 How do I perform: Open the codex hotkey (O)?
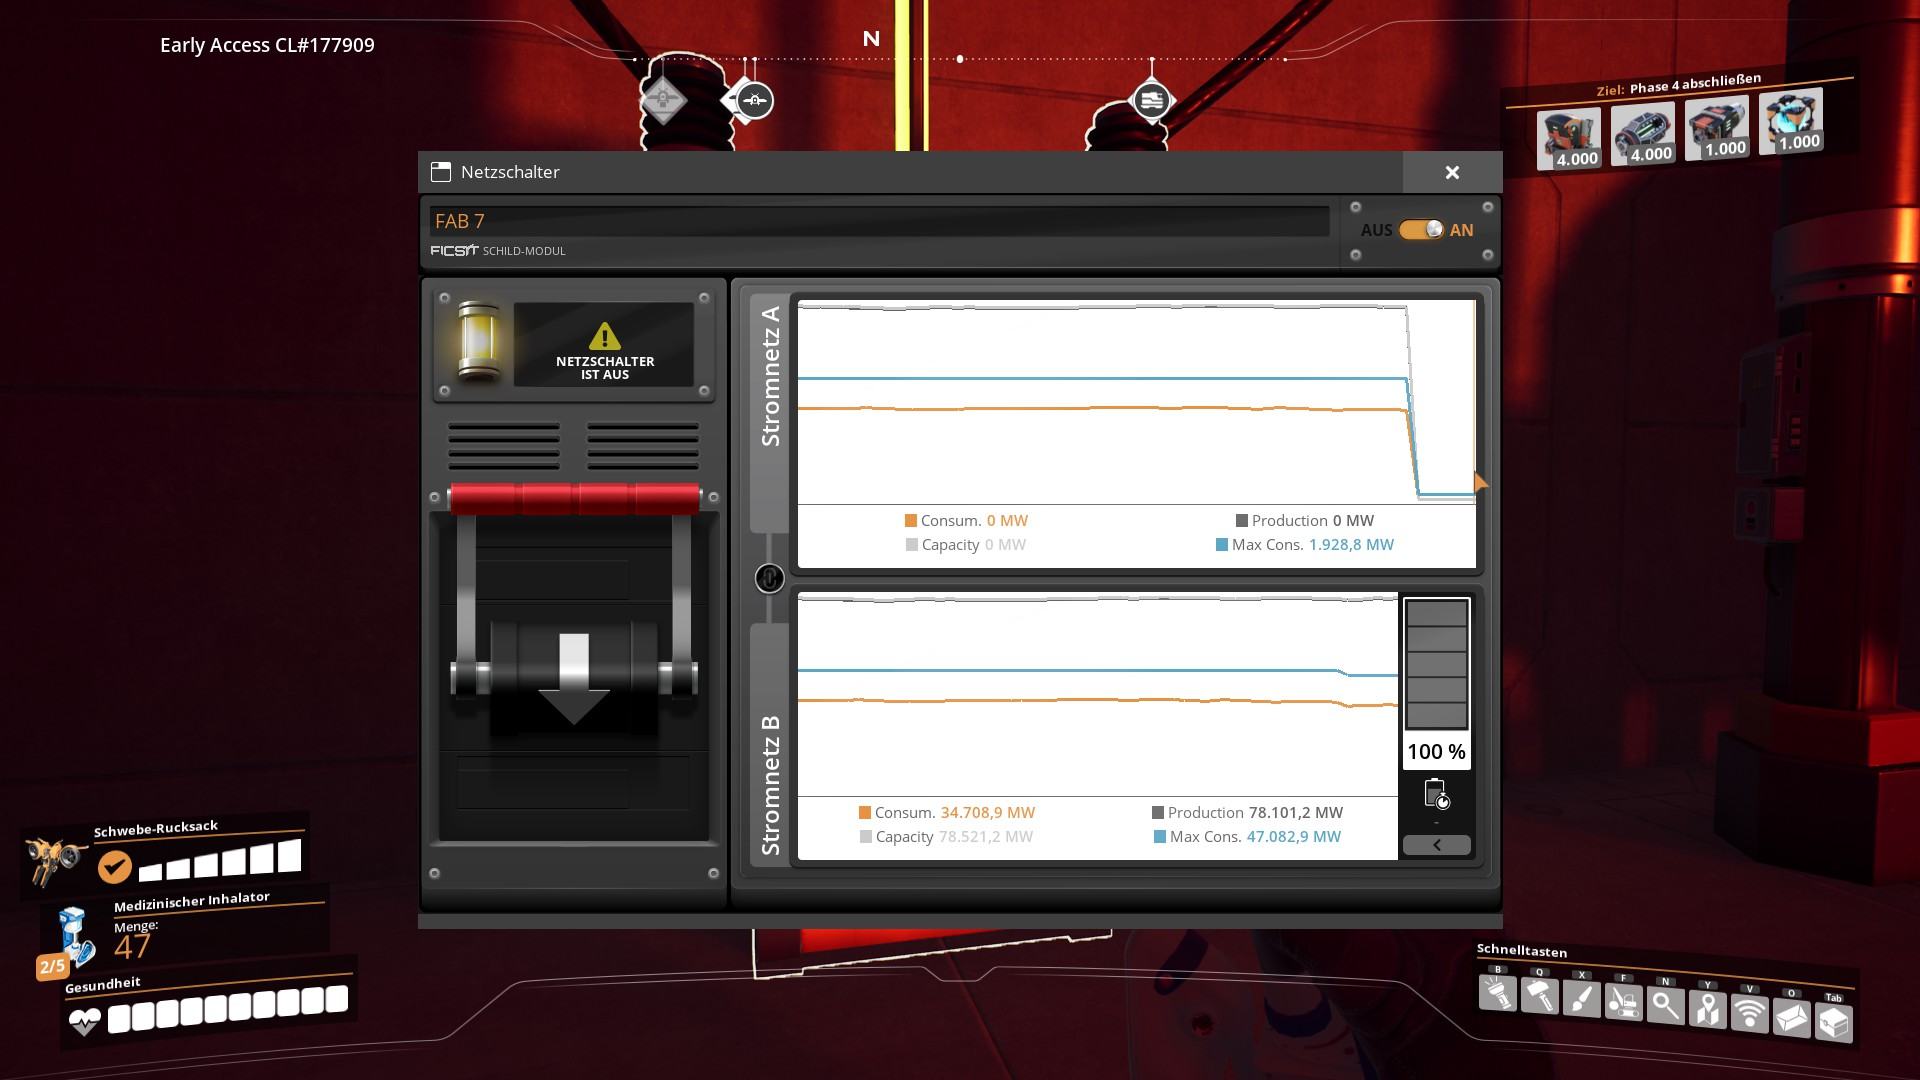click(x=1791, y=1018)
